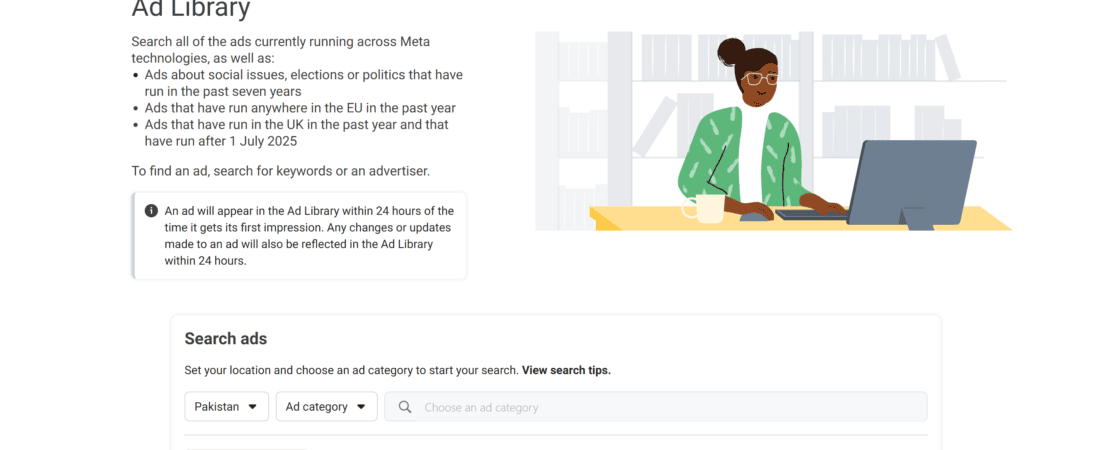Viewport: 1100px width, 450px height.
Task: Open the Ad category dropdown
Action: [327, 406]
